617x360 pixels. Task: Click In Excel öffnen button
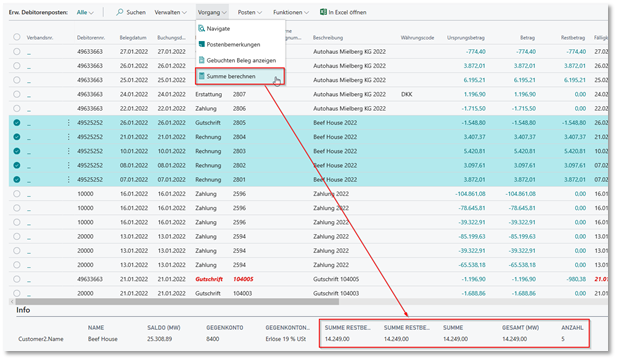343,12
